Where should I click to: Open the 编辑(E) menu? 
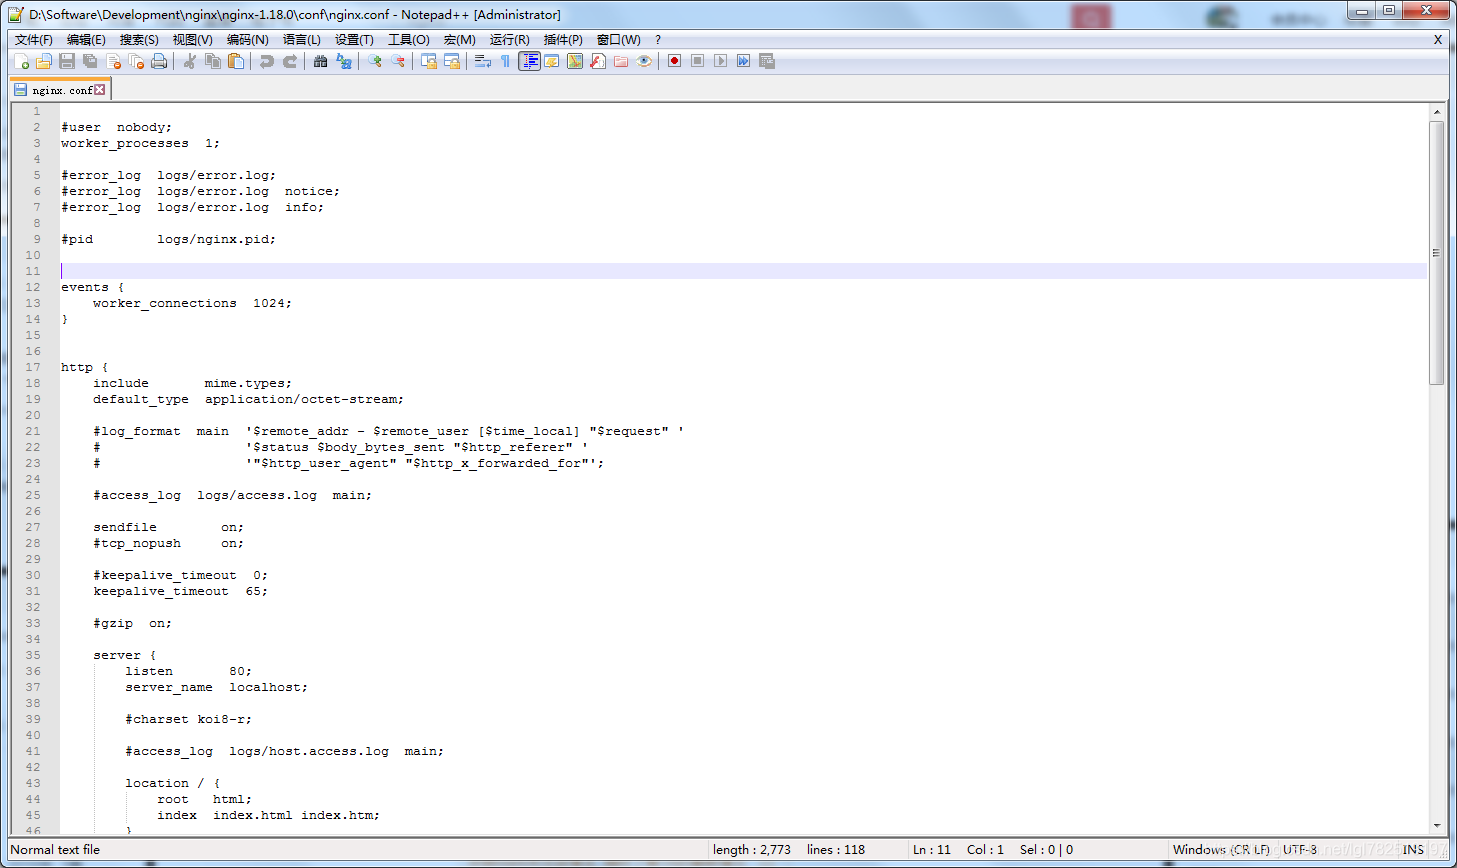pyautogui.click(x=86, y=40)
